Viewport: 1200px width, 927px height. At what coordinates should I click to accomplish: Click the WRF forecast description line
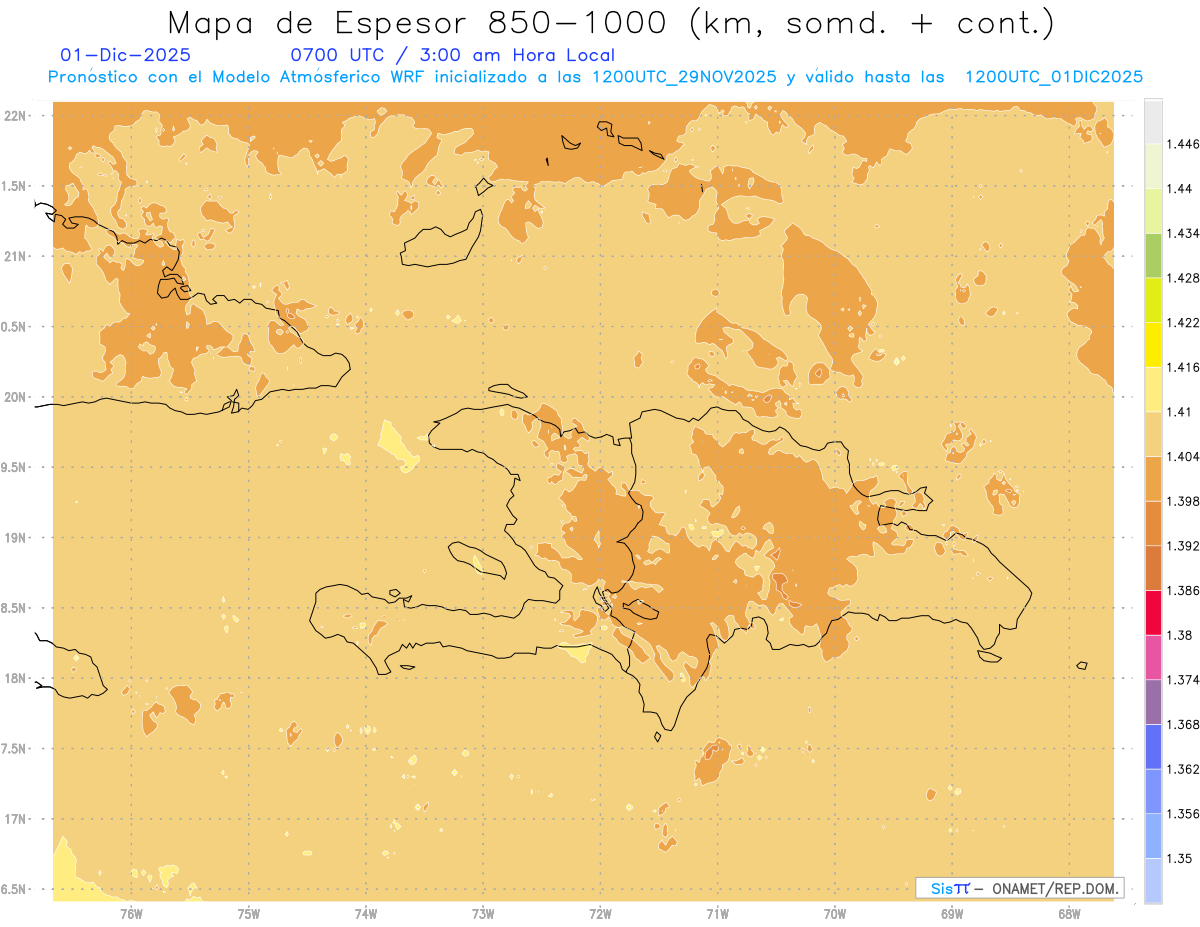coord(595,77)
